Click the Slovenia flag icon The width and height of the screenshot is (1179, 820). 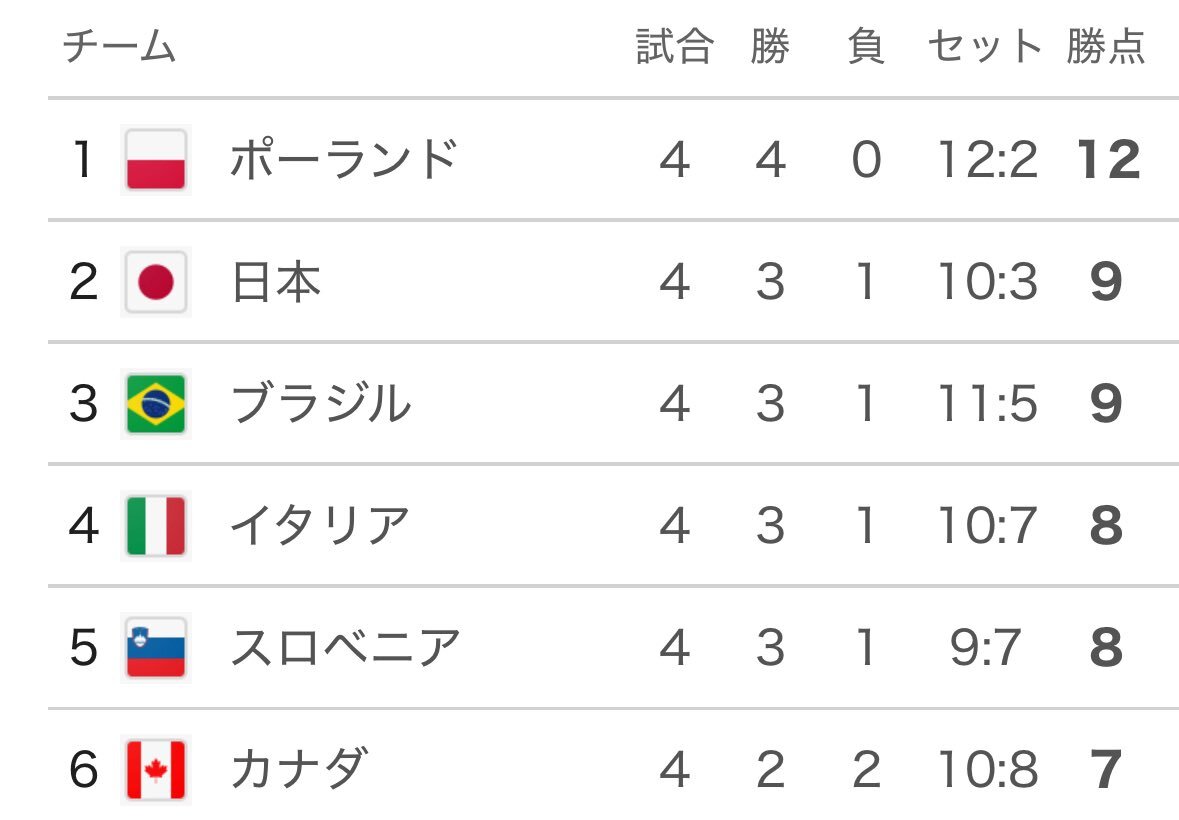pos(156,647)
